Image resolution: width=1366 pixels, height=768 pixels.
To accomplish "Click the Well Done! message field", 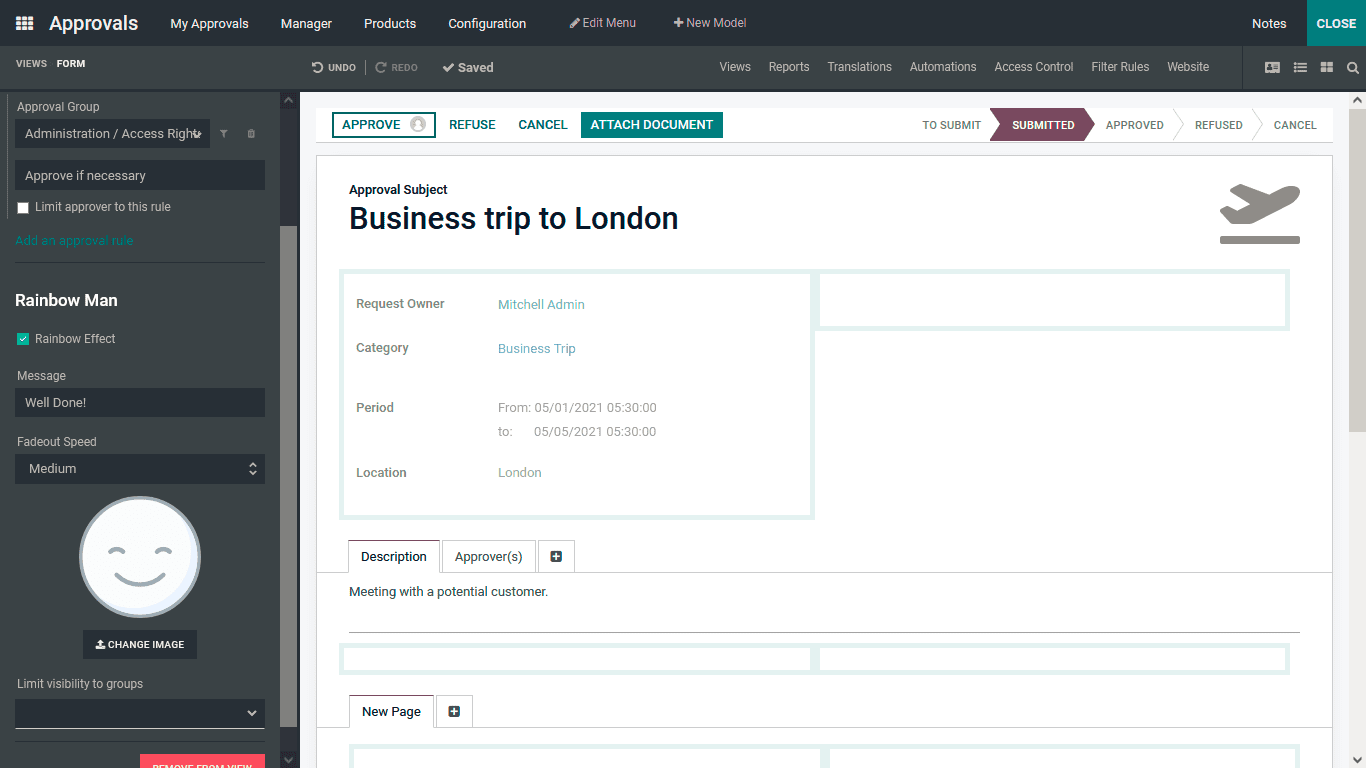I will (139, 402).
